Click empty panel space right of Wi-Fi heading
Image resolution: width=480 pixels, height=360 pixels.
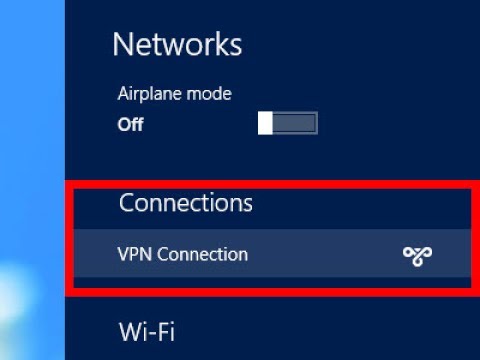[x=327, y=332]
